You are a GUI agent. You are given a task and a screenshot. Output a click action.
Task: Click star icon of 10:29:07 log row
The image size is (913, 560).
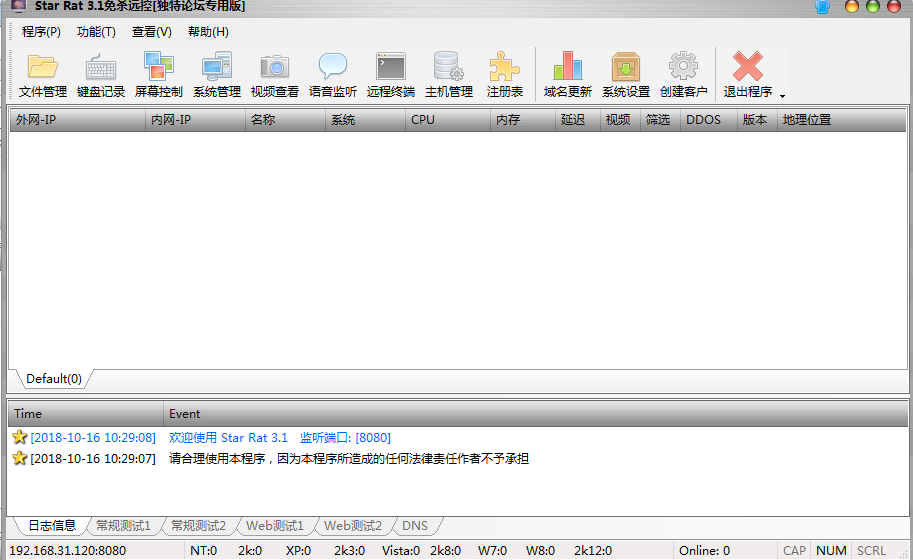click(20, 458)
